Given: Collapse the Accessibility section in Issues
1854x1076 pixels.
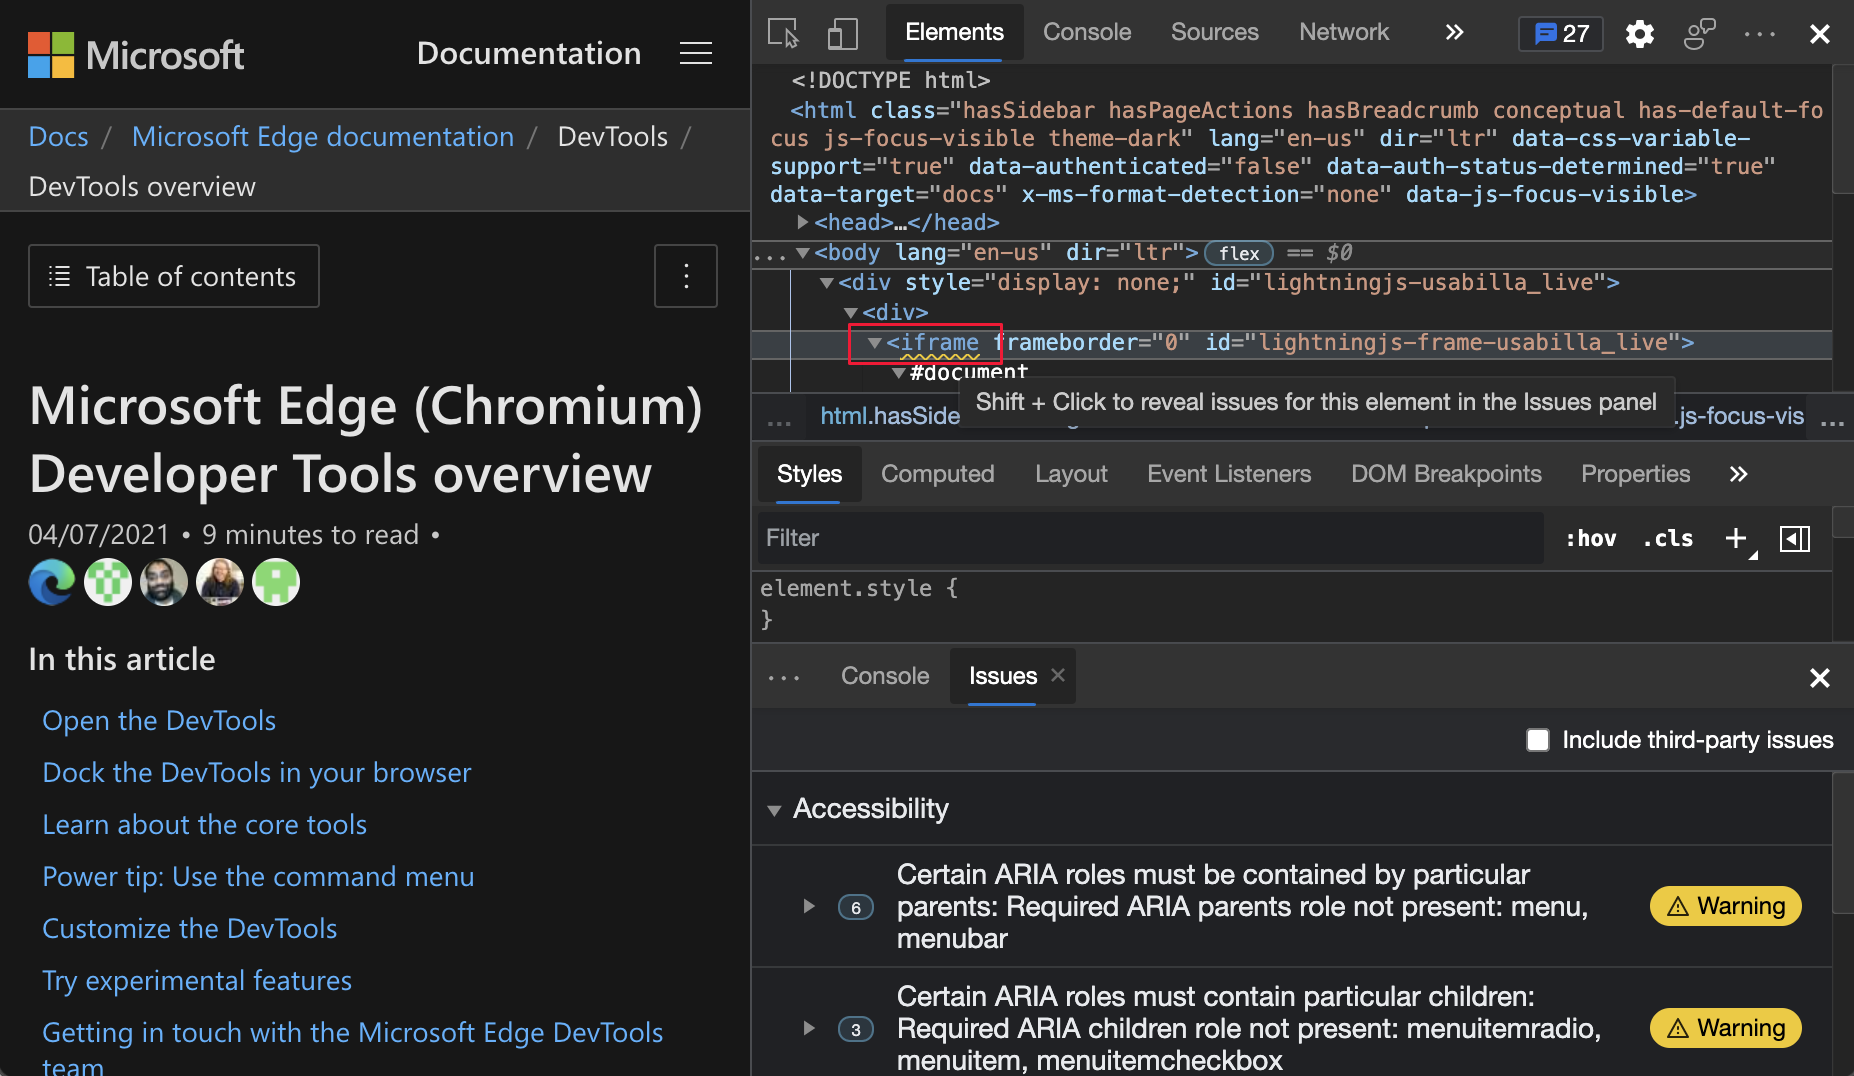Looking at the screenshot, I should point(775,810).
